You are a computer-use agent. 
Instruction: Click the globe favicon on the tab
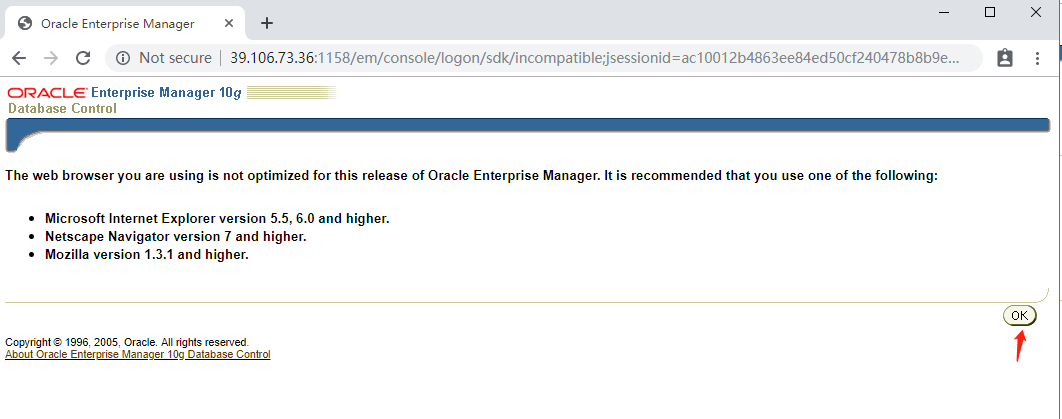point(25,24)
